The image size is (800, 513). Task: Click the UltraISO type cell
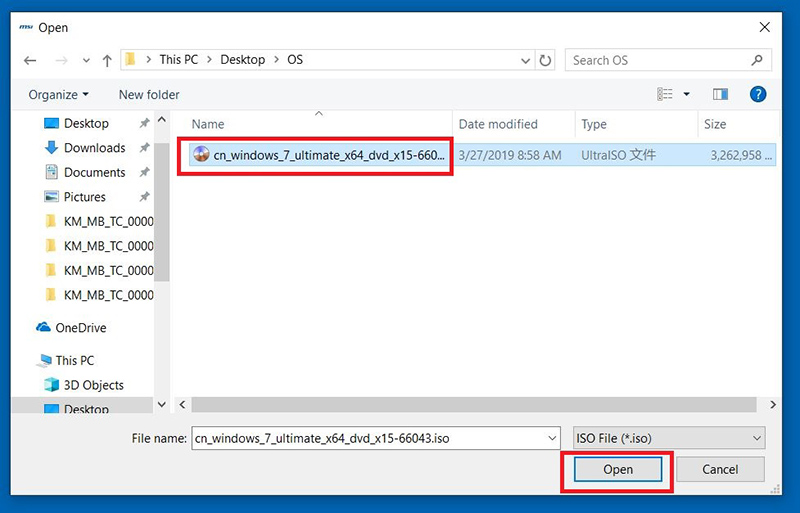(618, 155)
